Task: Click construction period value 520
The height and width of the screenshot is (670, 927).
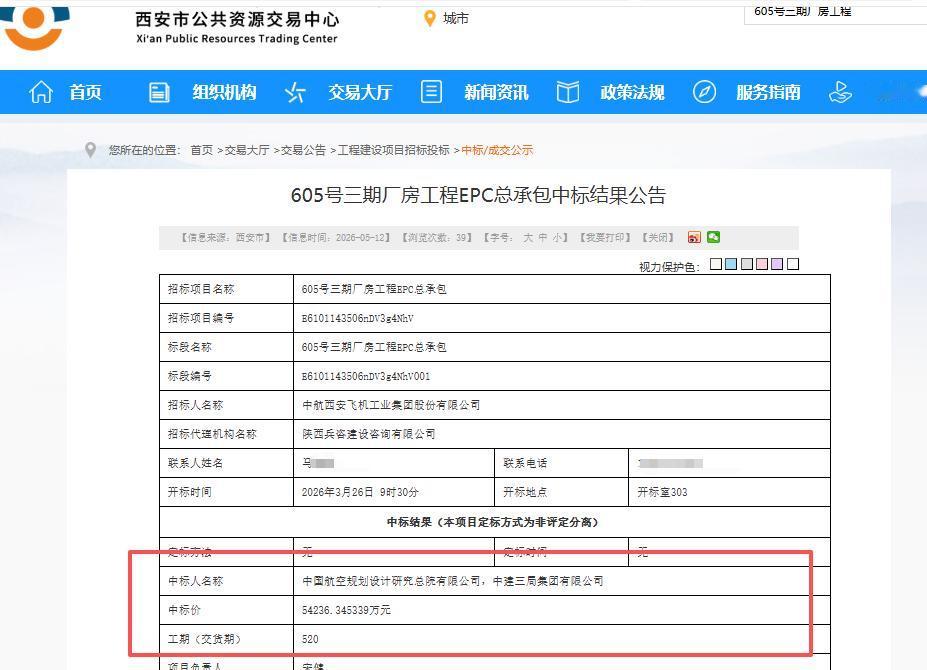Action: click(x=310, y=639)
